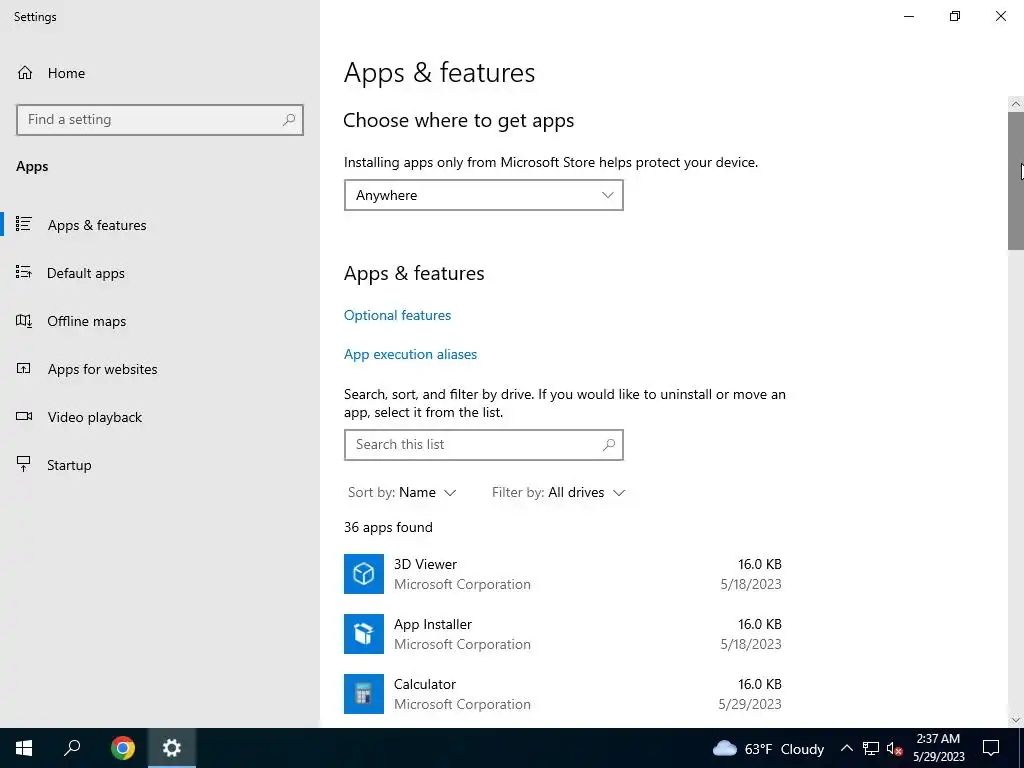
Task: Click the search icon in Search this list
Action: click(x=609, y=444)
